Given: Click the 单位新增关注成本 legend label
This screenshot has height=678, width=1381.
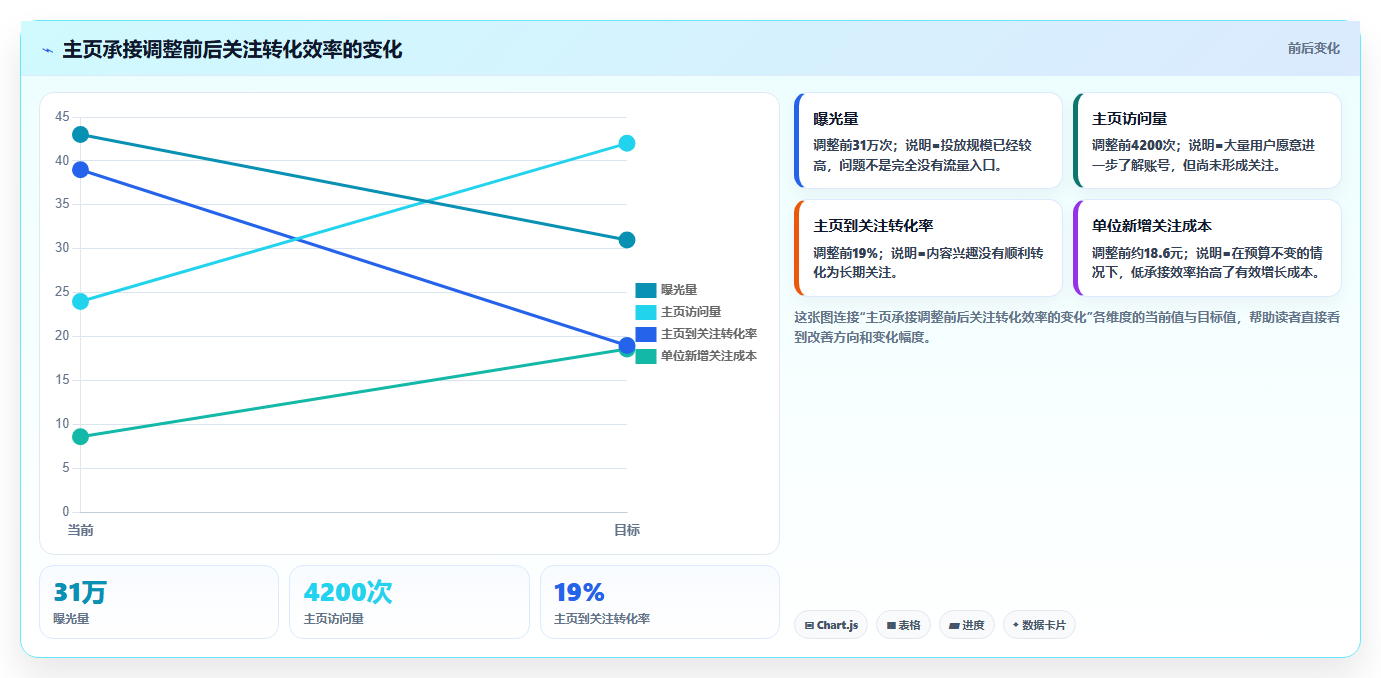Looking at the screenshot, I should pyautogui.click(x=709, y=356).
